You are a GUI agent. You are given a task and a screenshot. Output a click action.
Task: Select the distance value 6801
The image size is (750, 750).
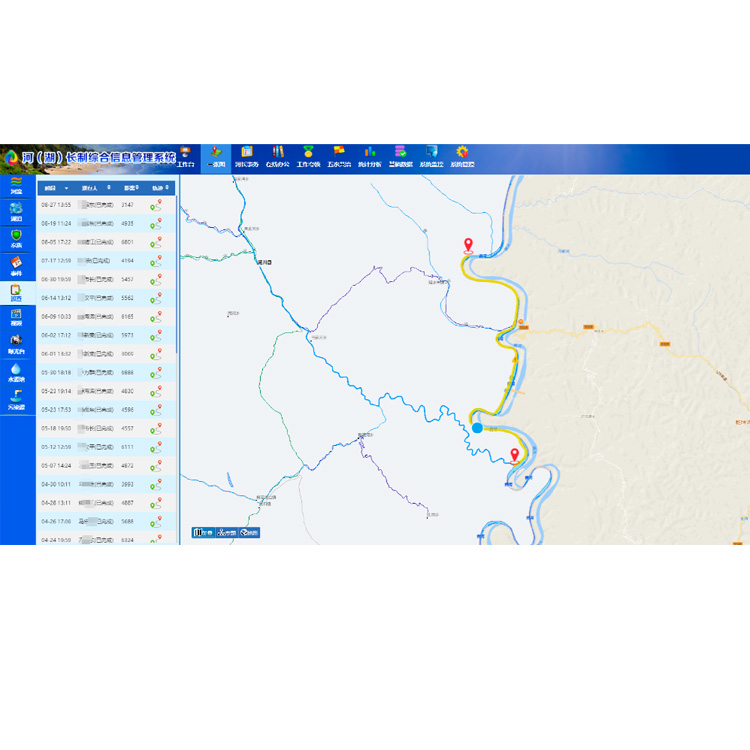click(127, 242)
